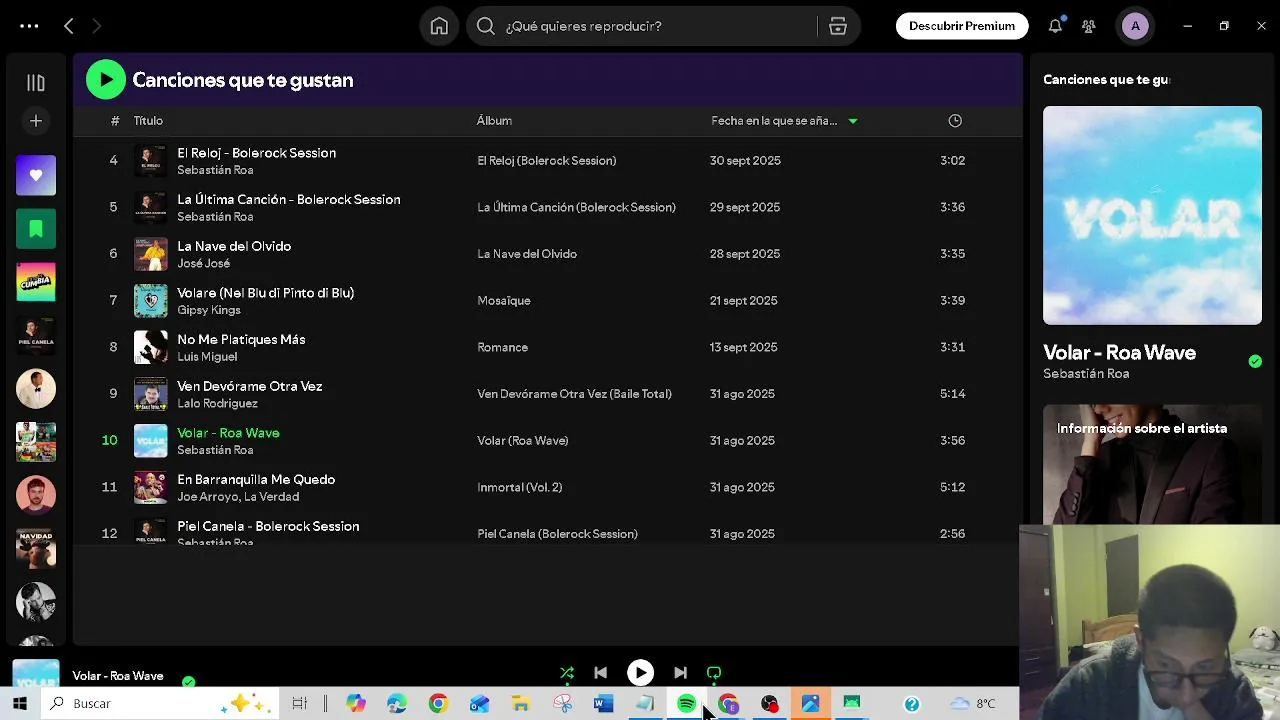Click the La Nave del Olvido cover thumbnail
Screen dimensions: 1280x720
pyautogui.click(x=151, y=254)
